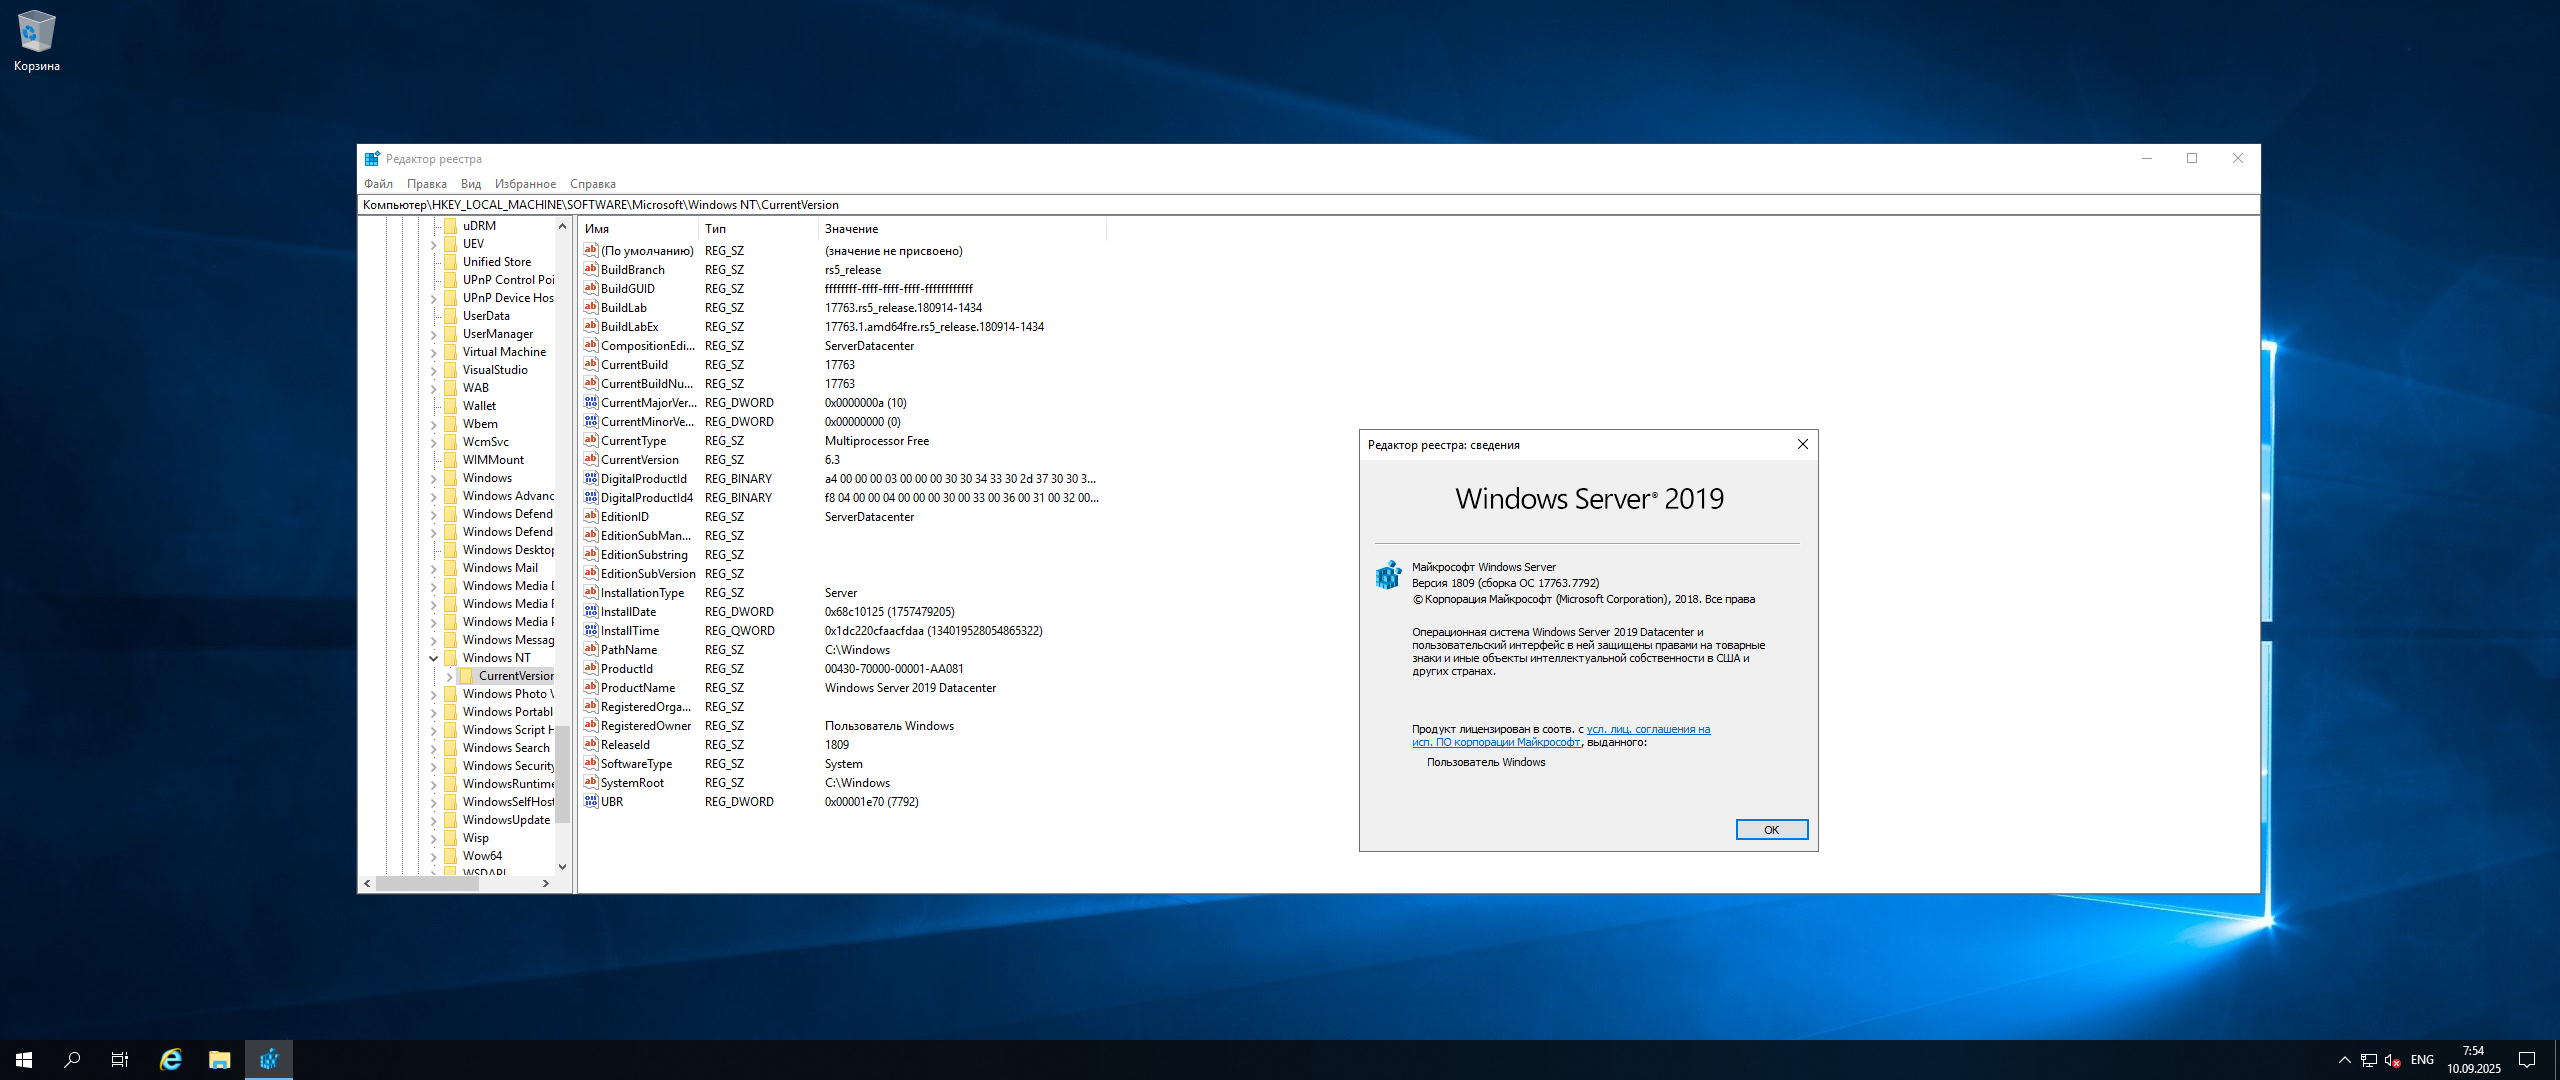Select the SystemRoot value row
This screenshot has width=2560, height=1080.
pos(843,783)
